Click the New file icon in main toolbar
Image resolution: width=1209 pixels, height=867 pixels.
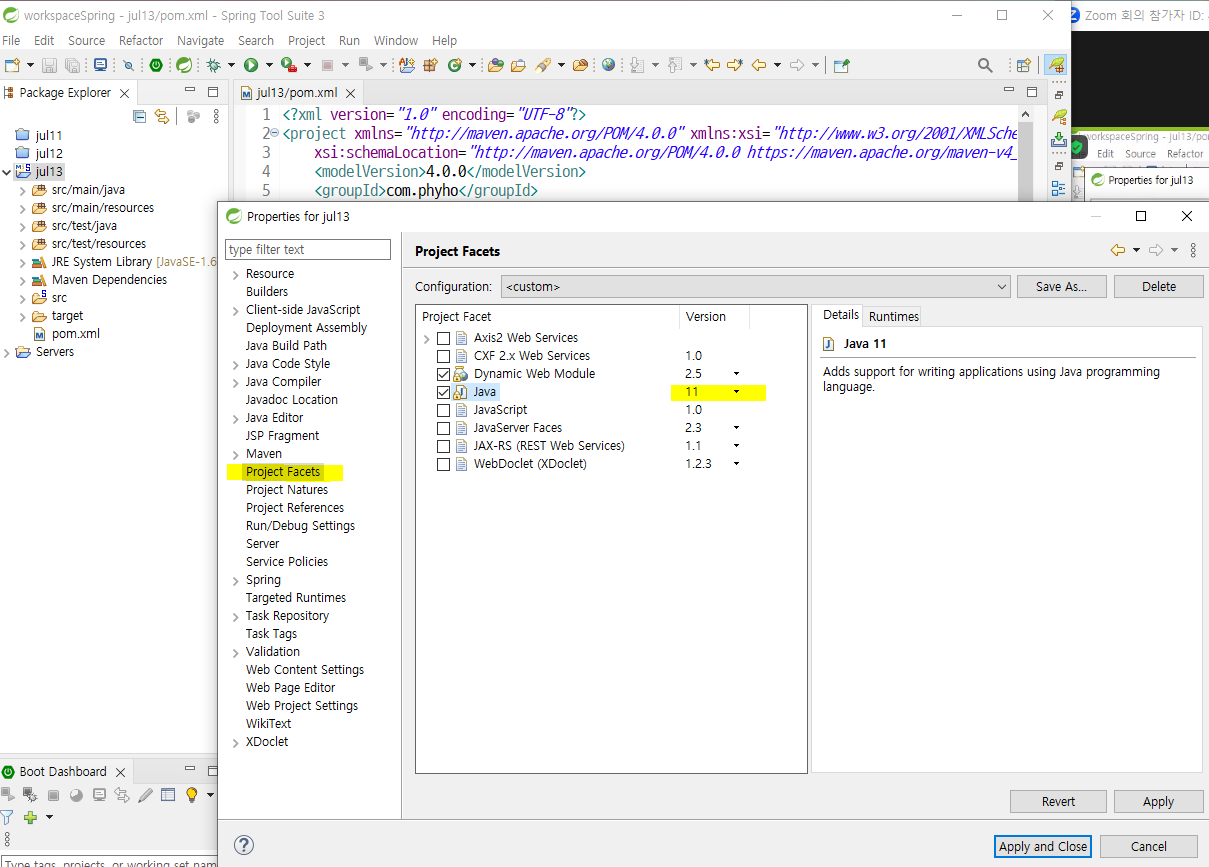[12, 65]
